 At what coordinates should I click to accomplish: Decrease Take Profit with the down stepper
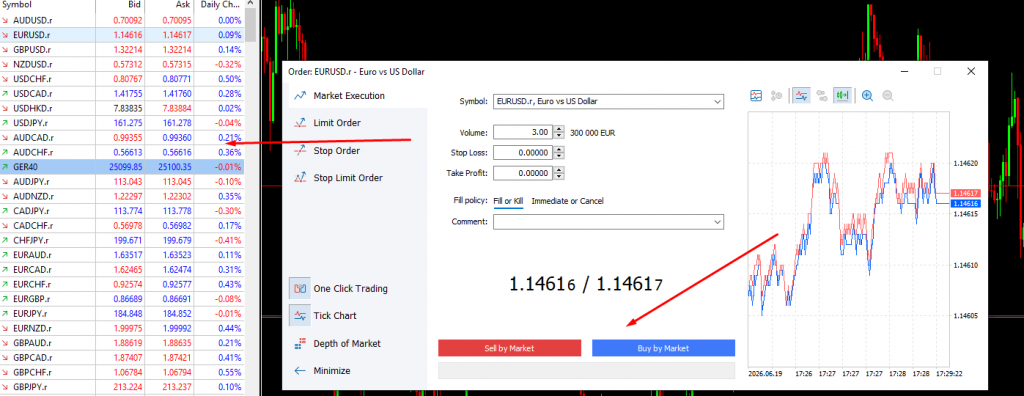[559, 176]
